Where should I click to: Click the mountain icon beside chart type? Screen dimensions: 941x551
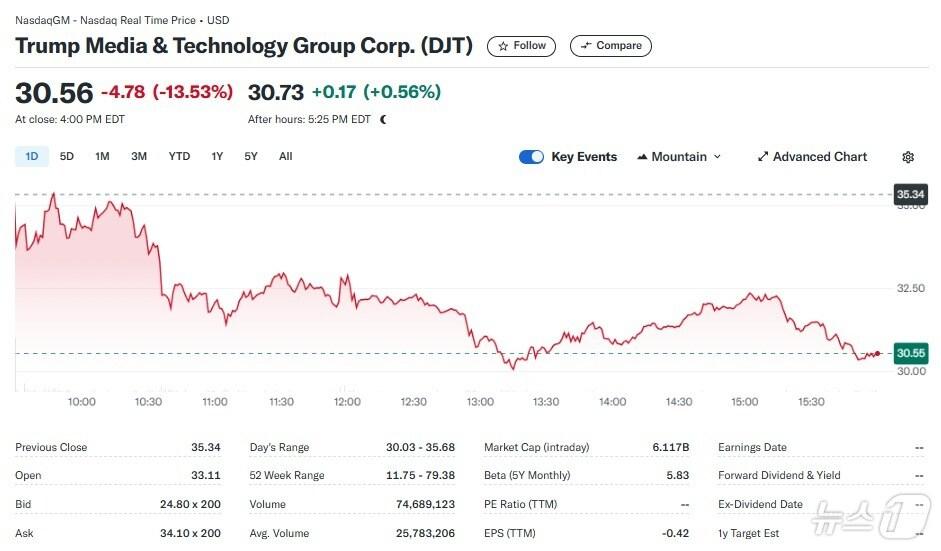tap(642, 157)
